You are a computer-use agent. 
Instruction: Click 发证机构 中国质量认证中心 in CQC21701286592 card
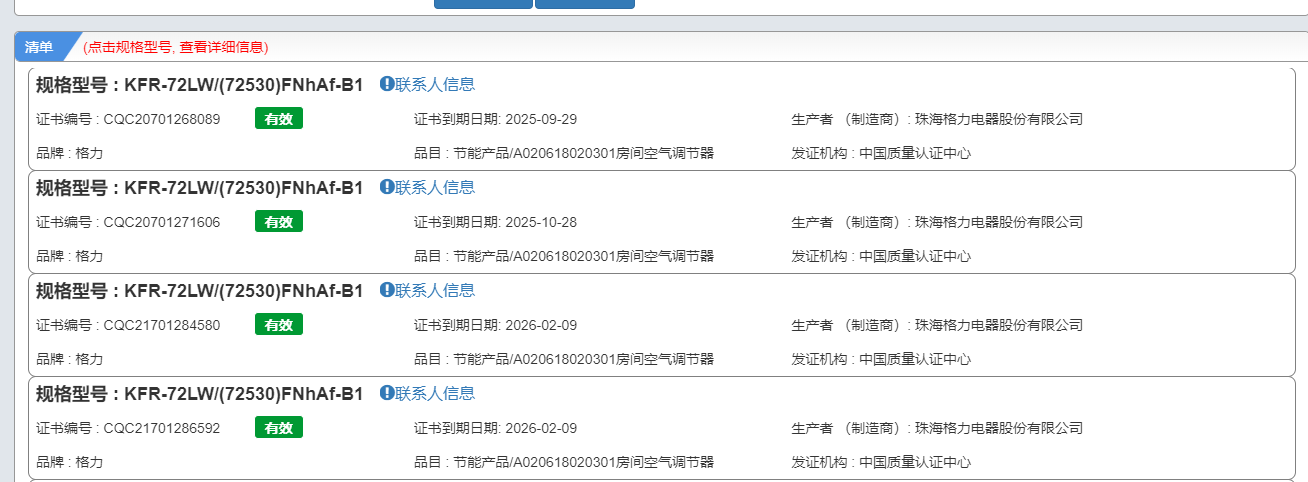(881, 462)
